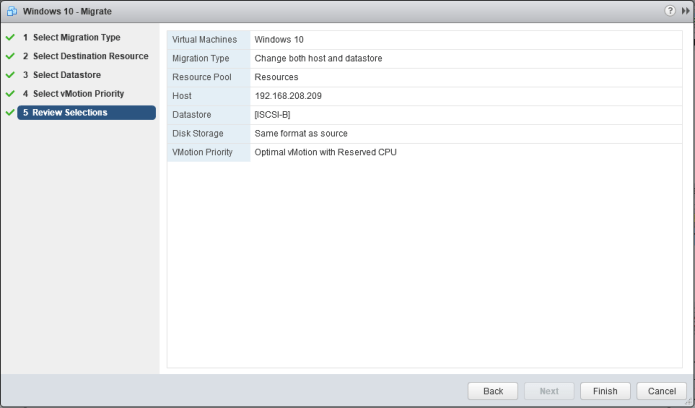Open the help question mark icon
695x408 pixels.
(x=668, y=9)
